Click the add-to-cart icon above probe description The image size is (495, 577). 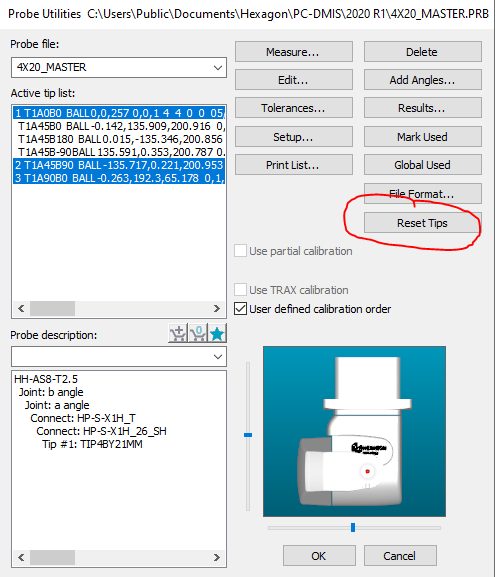[178, 333]
